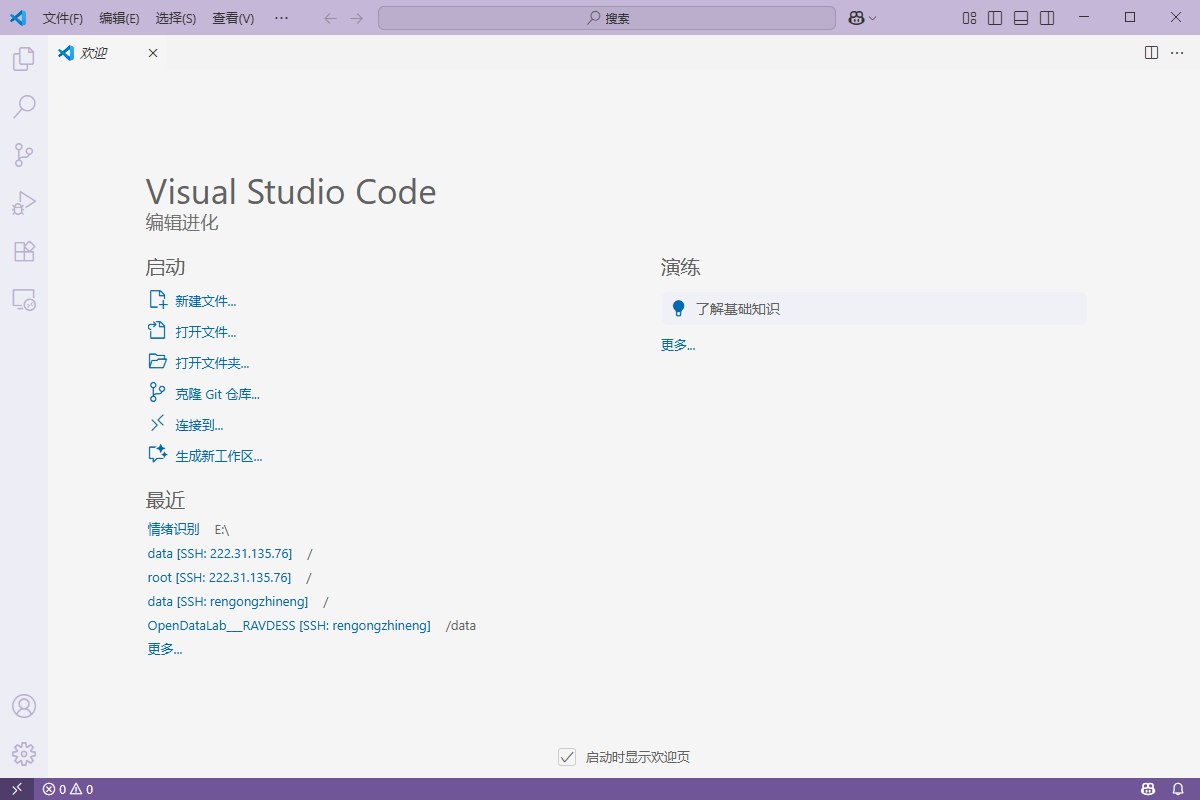This screenshot has height=800, width=1200.
Task: Open the Copilot chat icon in title bar
Action: (856, 18)
